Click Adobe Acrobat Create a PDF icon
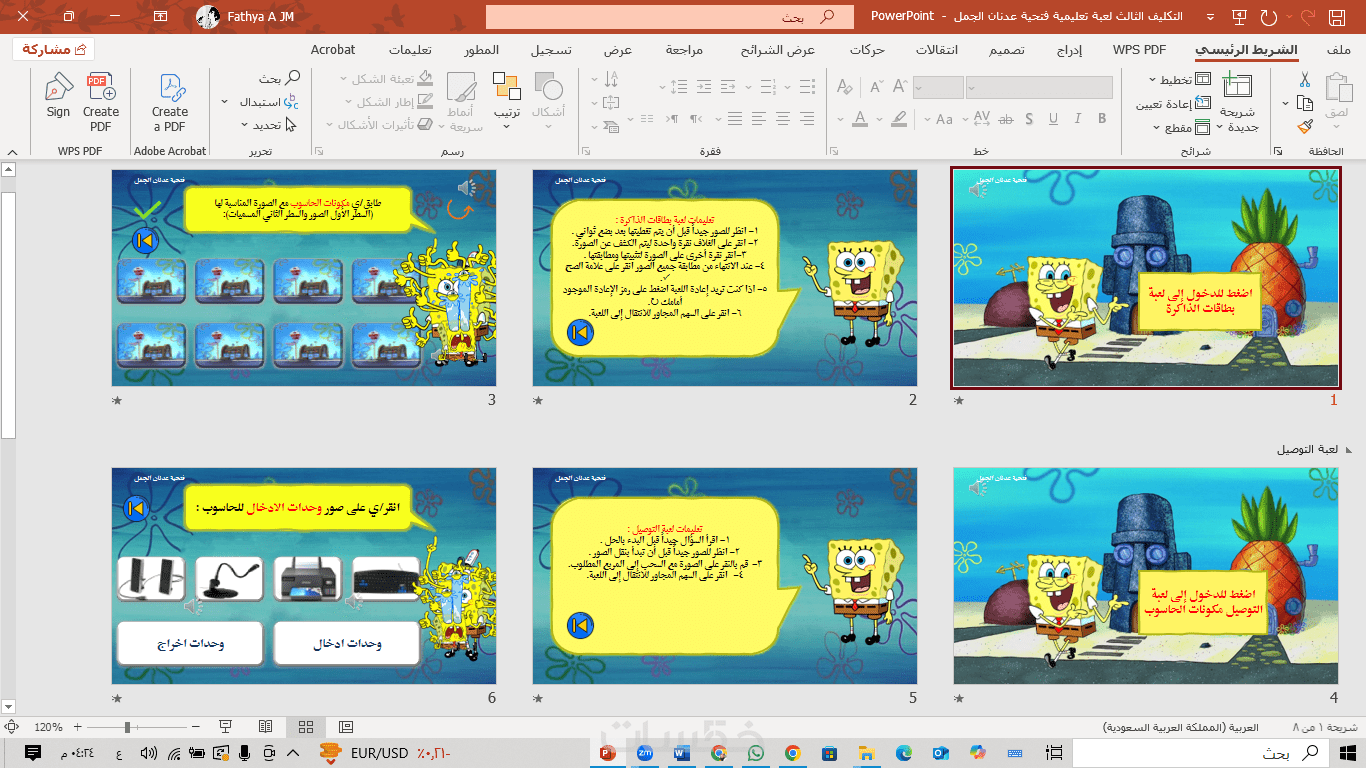 pyautogui.click(x=170, y=102)
